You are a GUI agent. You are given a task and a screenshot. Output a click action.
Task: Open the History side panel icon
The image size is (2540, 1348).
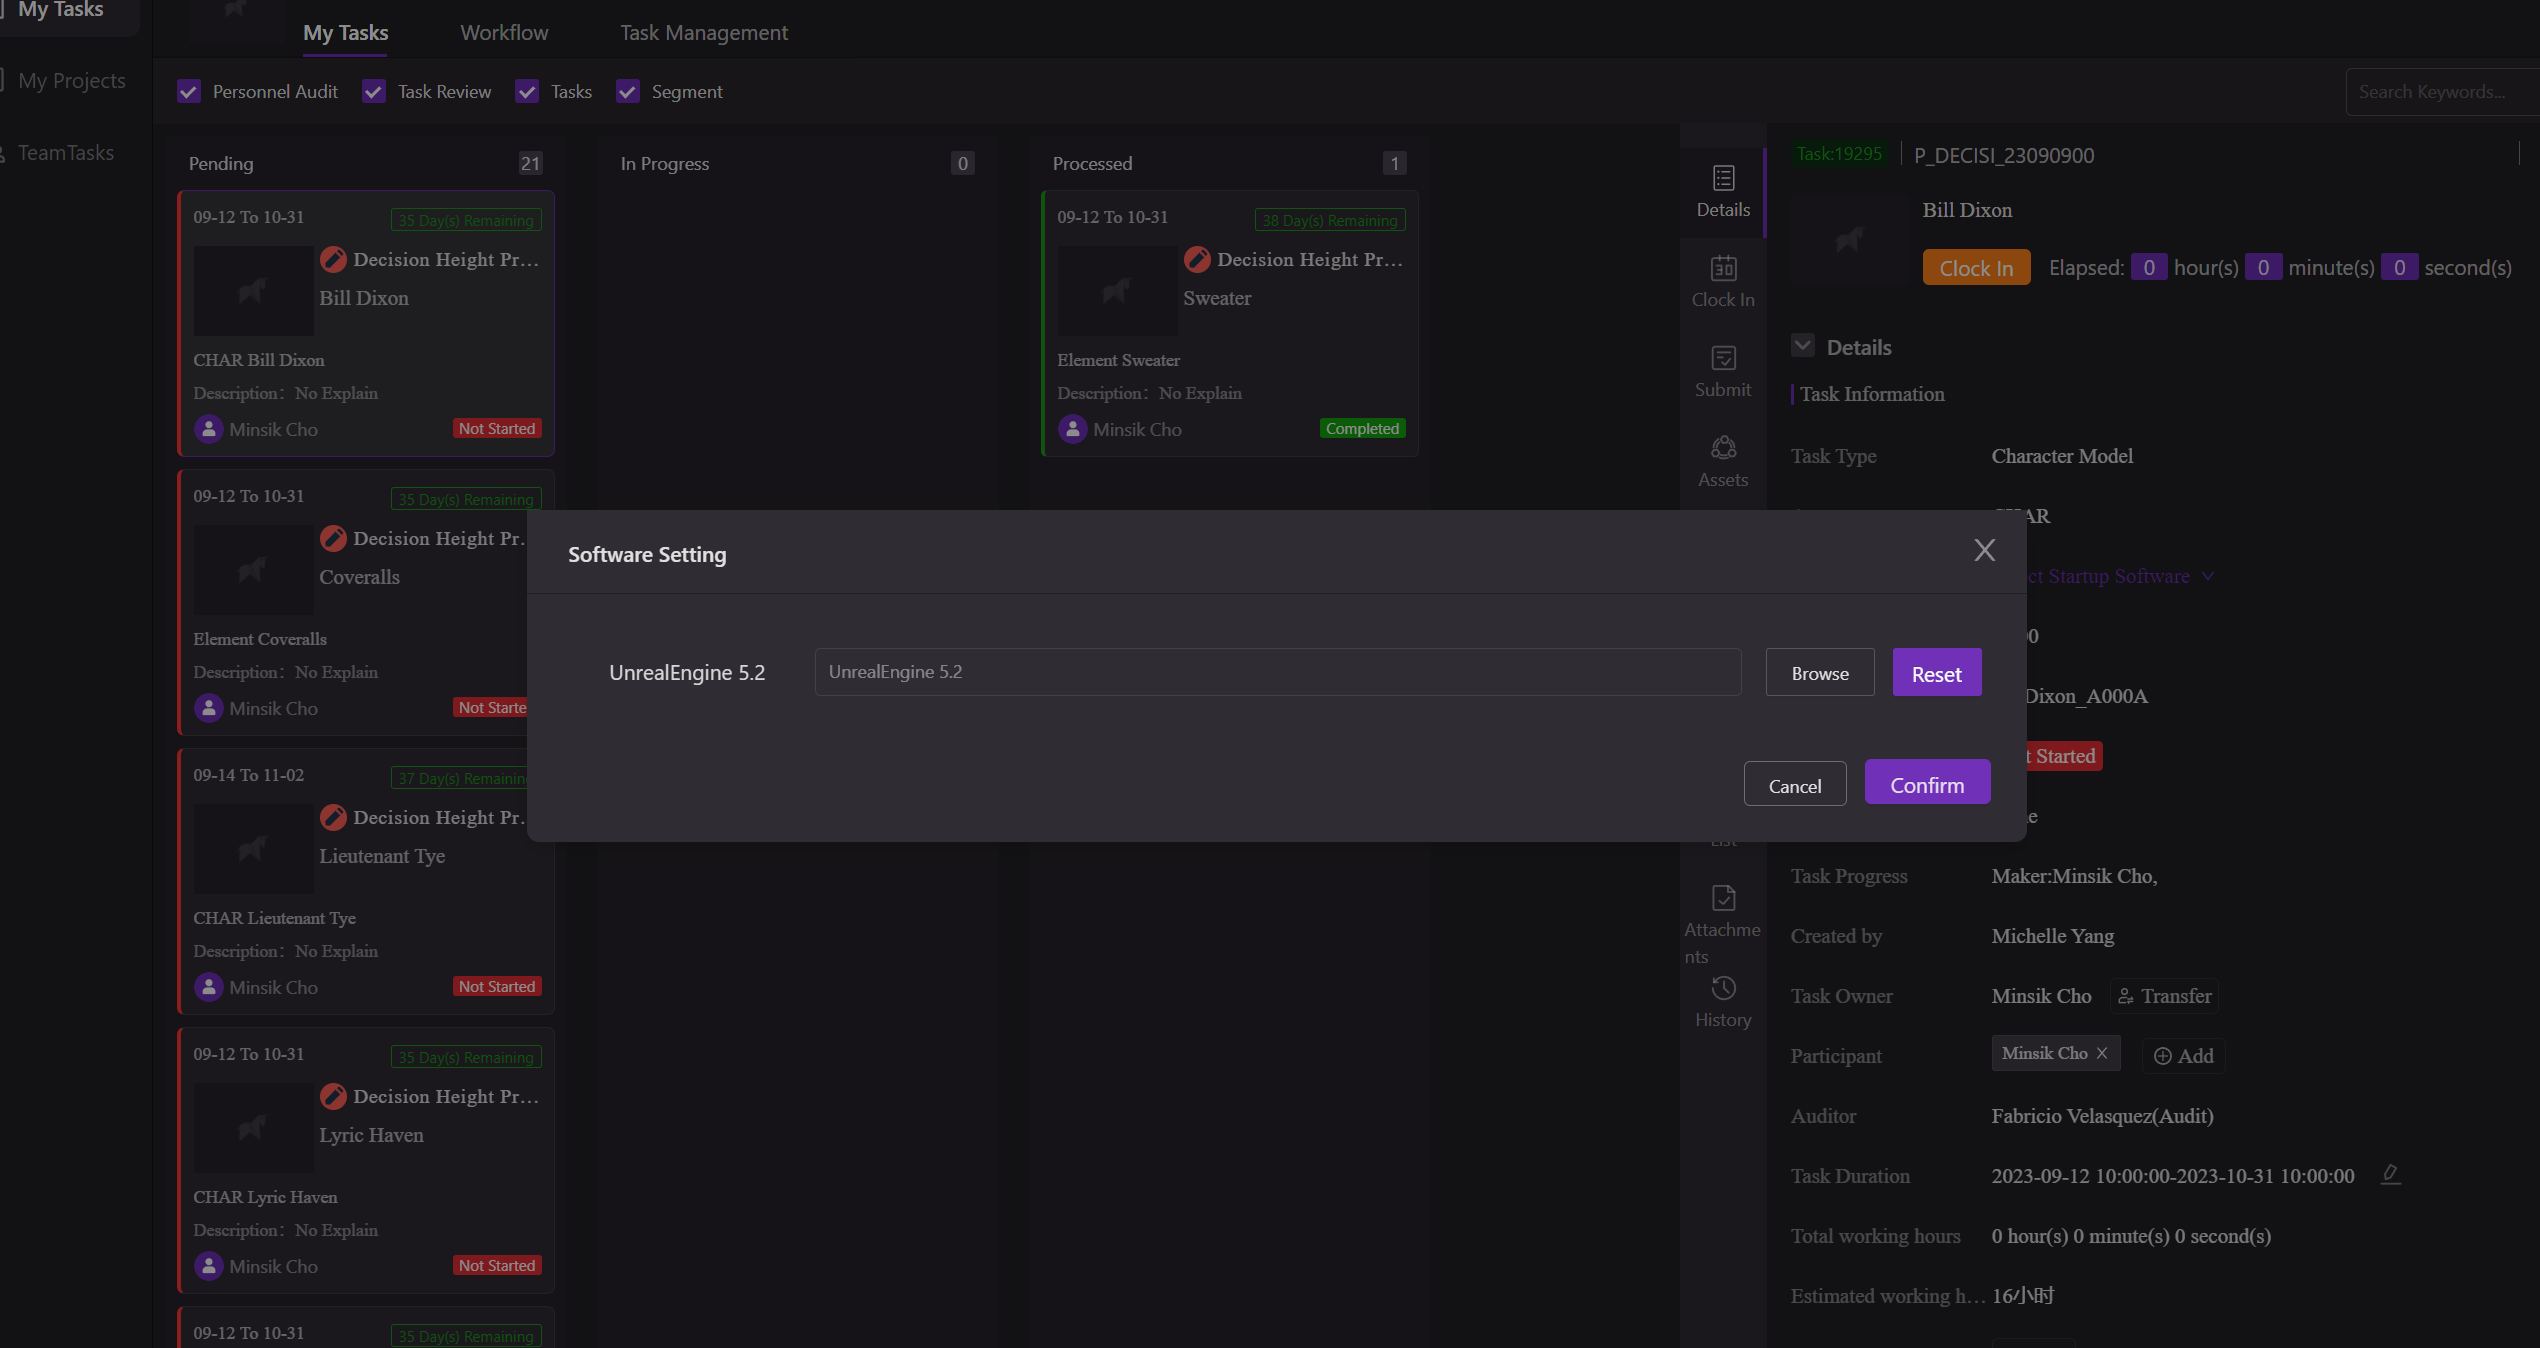click(x=1723, y=1002)
